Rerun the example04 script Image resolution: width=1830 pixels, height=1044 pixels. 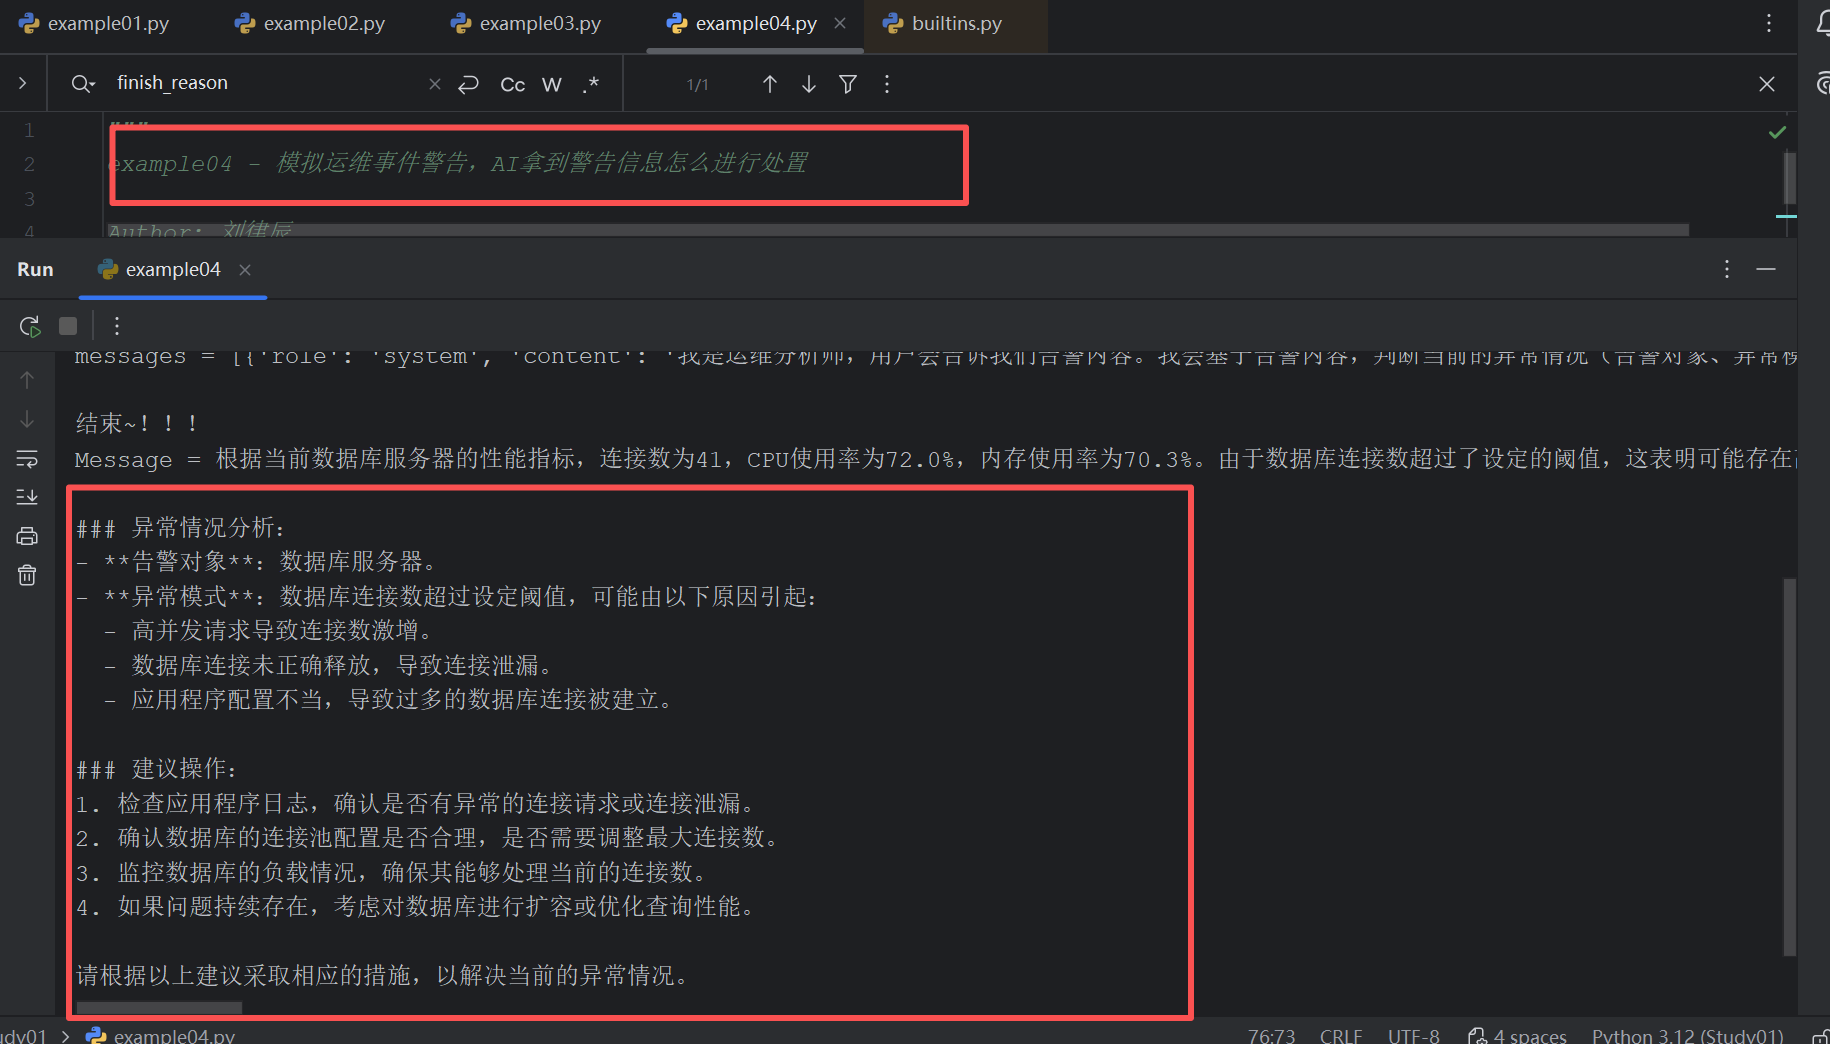29,326
